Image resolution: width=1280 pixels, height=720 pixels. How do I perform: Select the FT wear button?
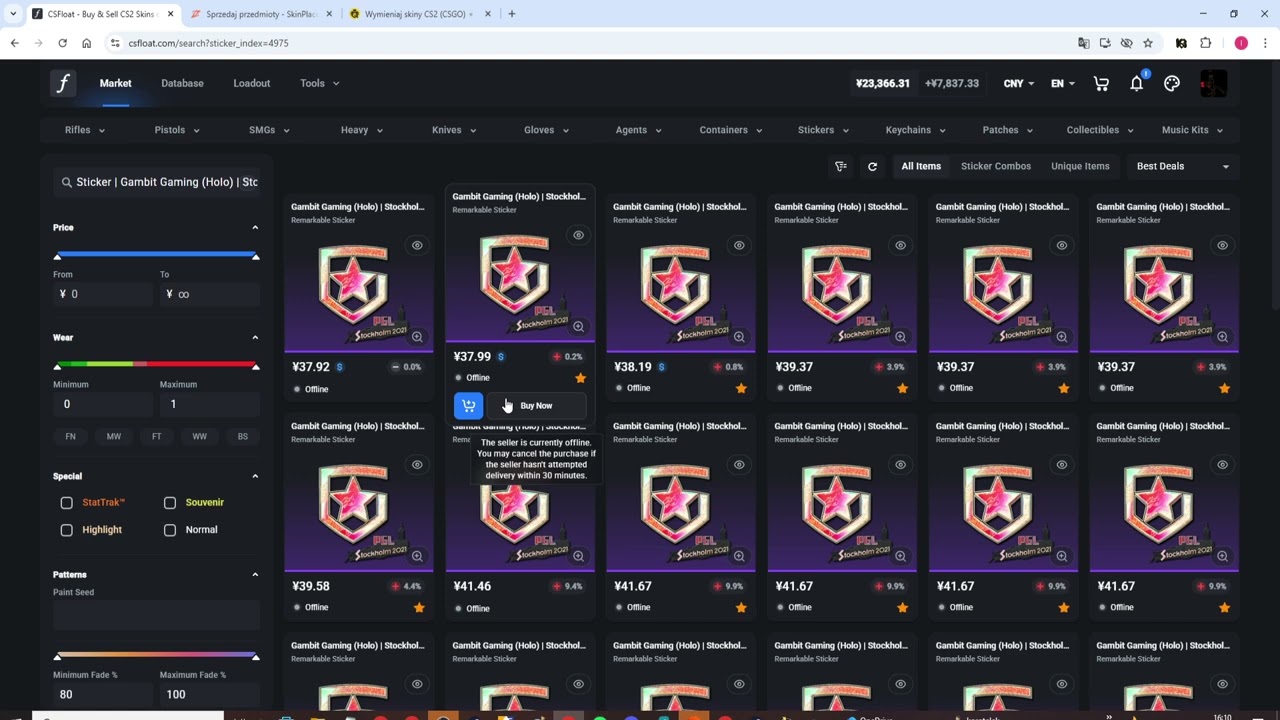[156, 436]
